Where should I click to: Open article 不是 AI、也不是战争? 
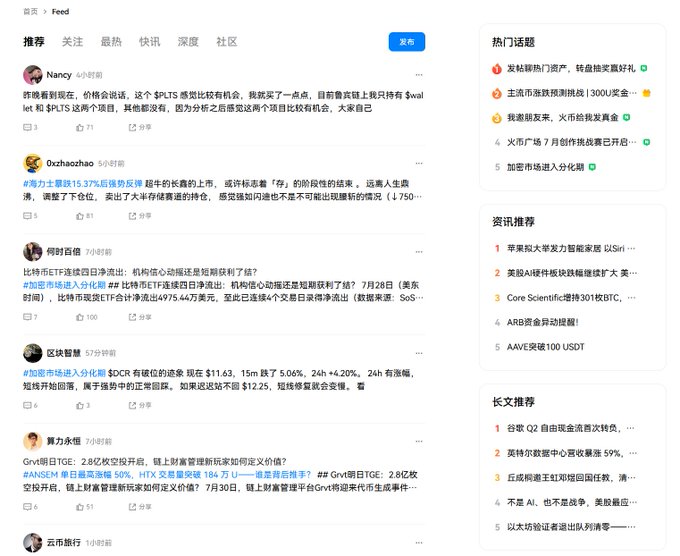point(572,502)
